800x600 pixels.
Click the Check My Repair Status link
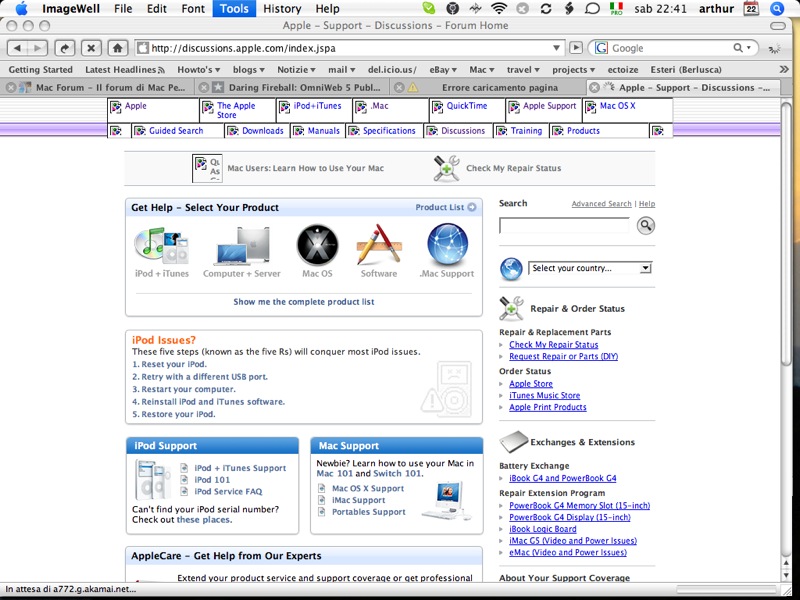click(x=554, y=345)
